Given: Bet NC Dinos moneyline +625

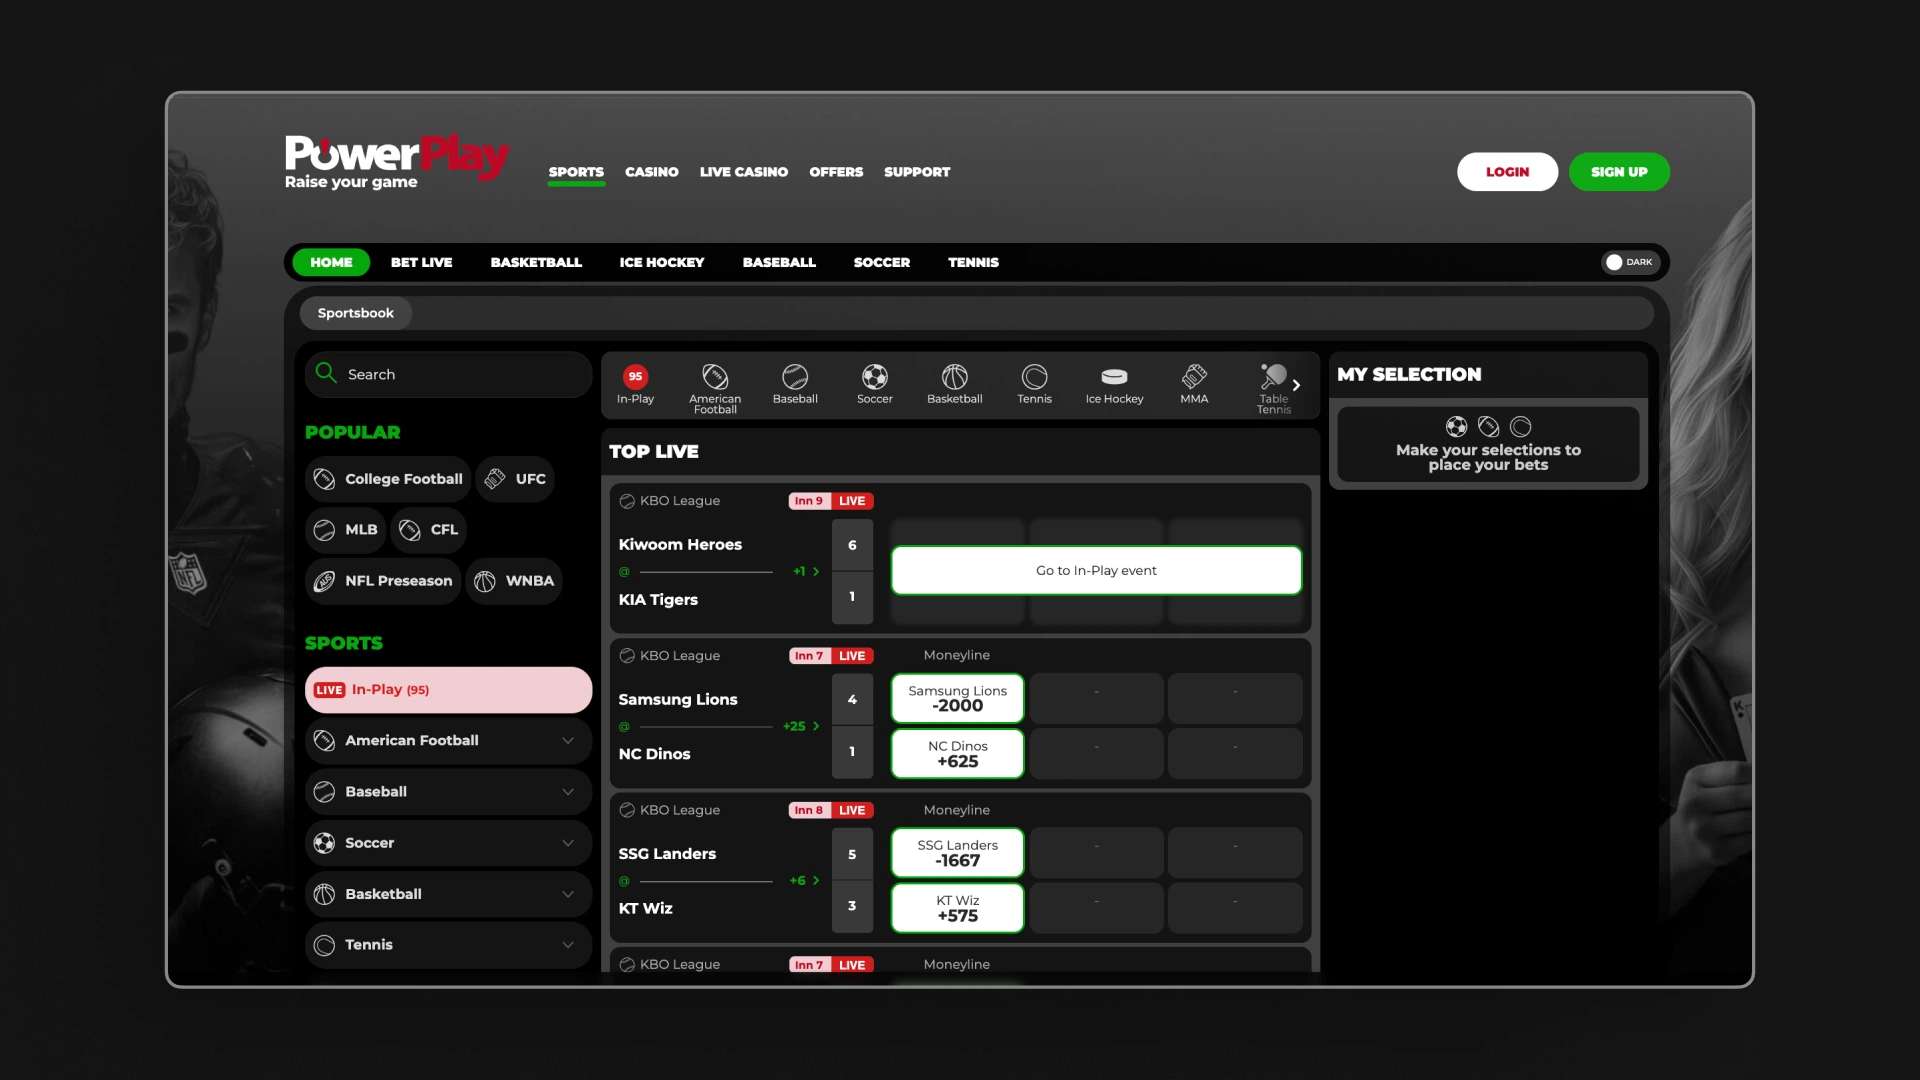Looking at the screenshot, I should point(957,754).
